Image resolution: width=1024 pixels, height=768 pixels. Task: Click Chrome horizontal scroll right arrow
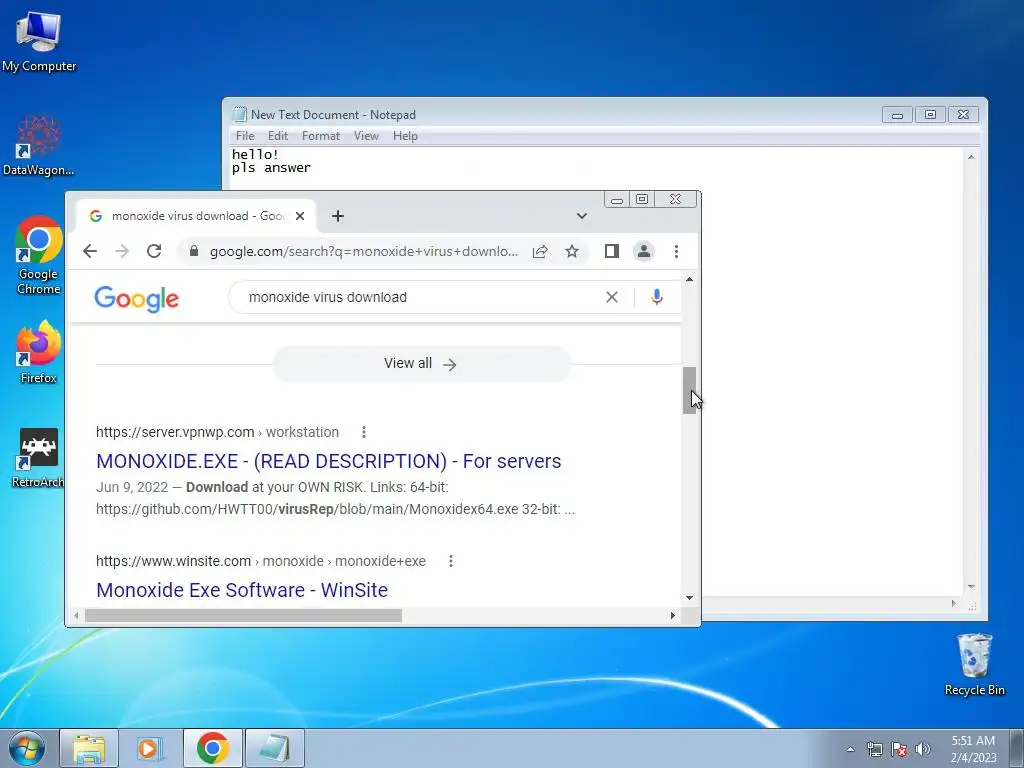(673, 615)
